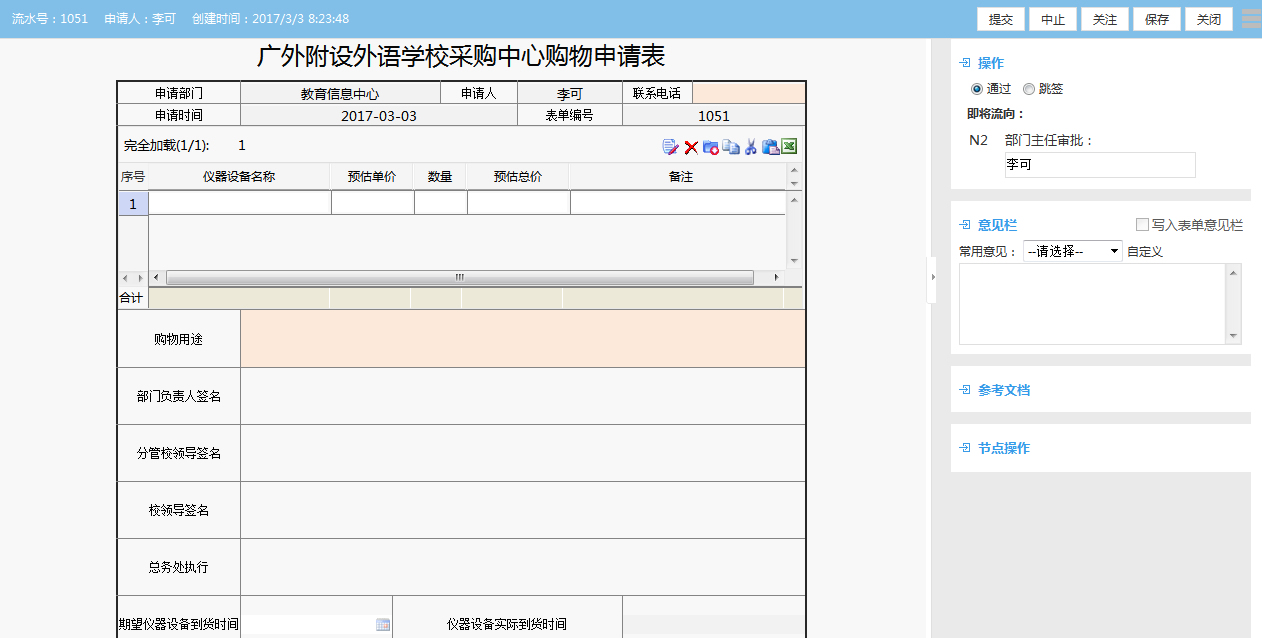The width and height of the screenshot is (1262, 638).
Task: Select the 跳签 radio option
Action: (x=1029, y=89)
